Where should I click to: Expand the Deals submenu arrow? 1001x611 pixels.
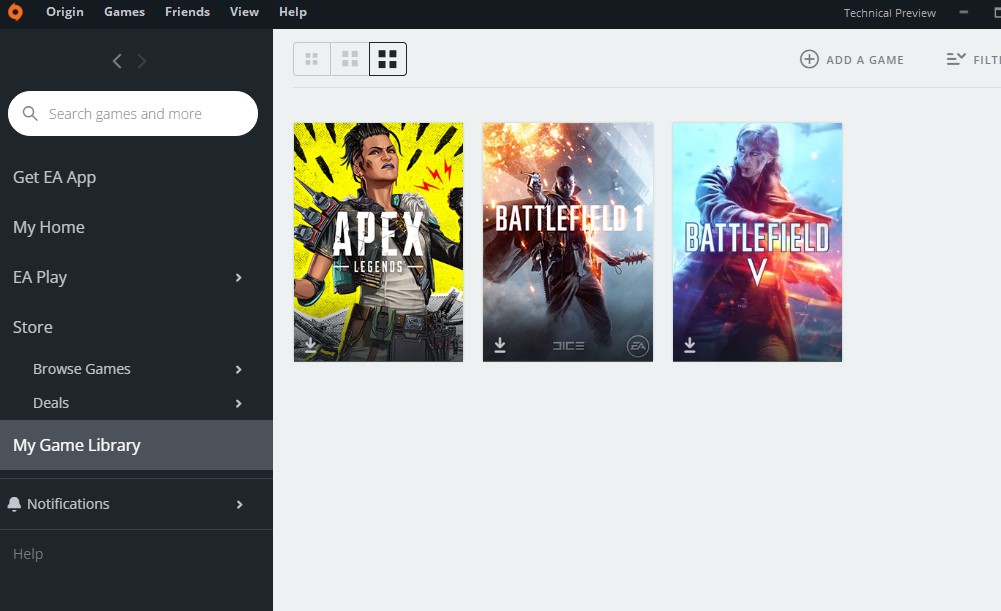coord(238,403)
